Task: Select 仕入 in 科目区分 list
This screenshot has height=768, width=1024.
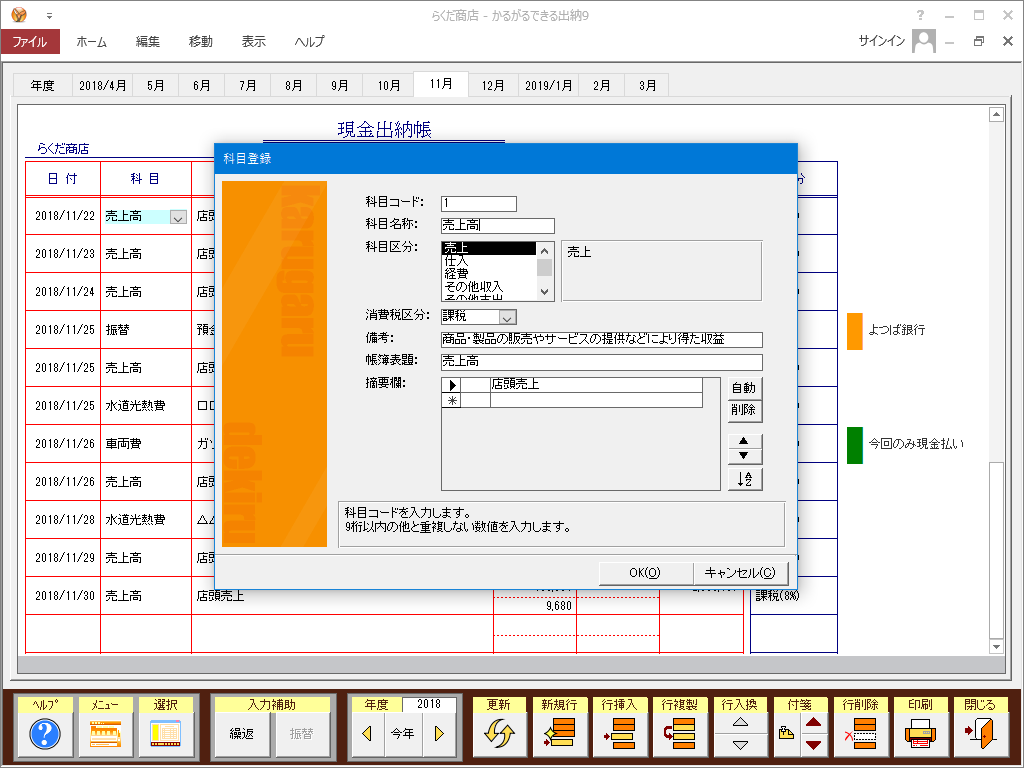Action: coord(488,261)
